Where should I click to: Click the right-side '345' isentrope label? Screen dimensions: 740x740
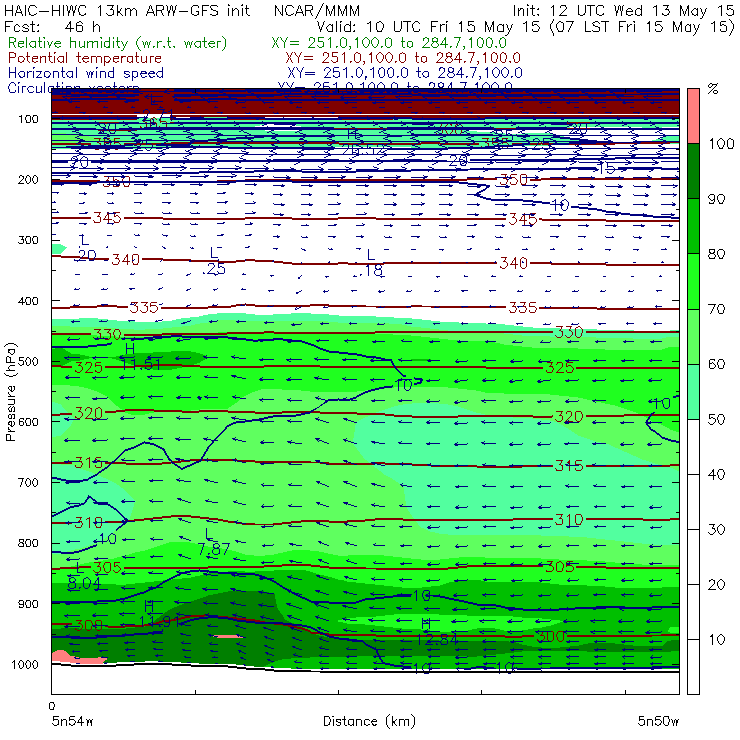[x=522, y=219]
